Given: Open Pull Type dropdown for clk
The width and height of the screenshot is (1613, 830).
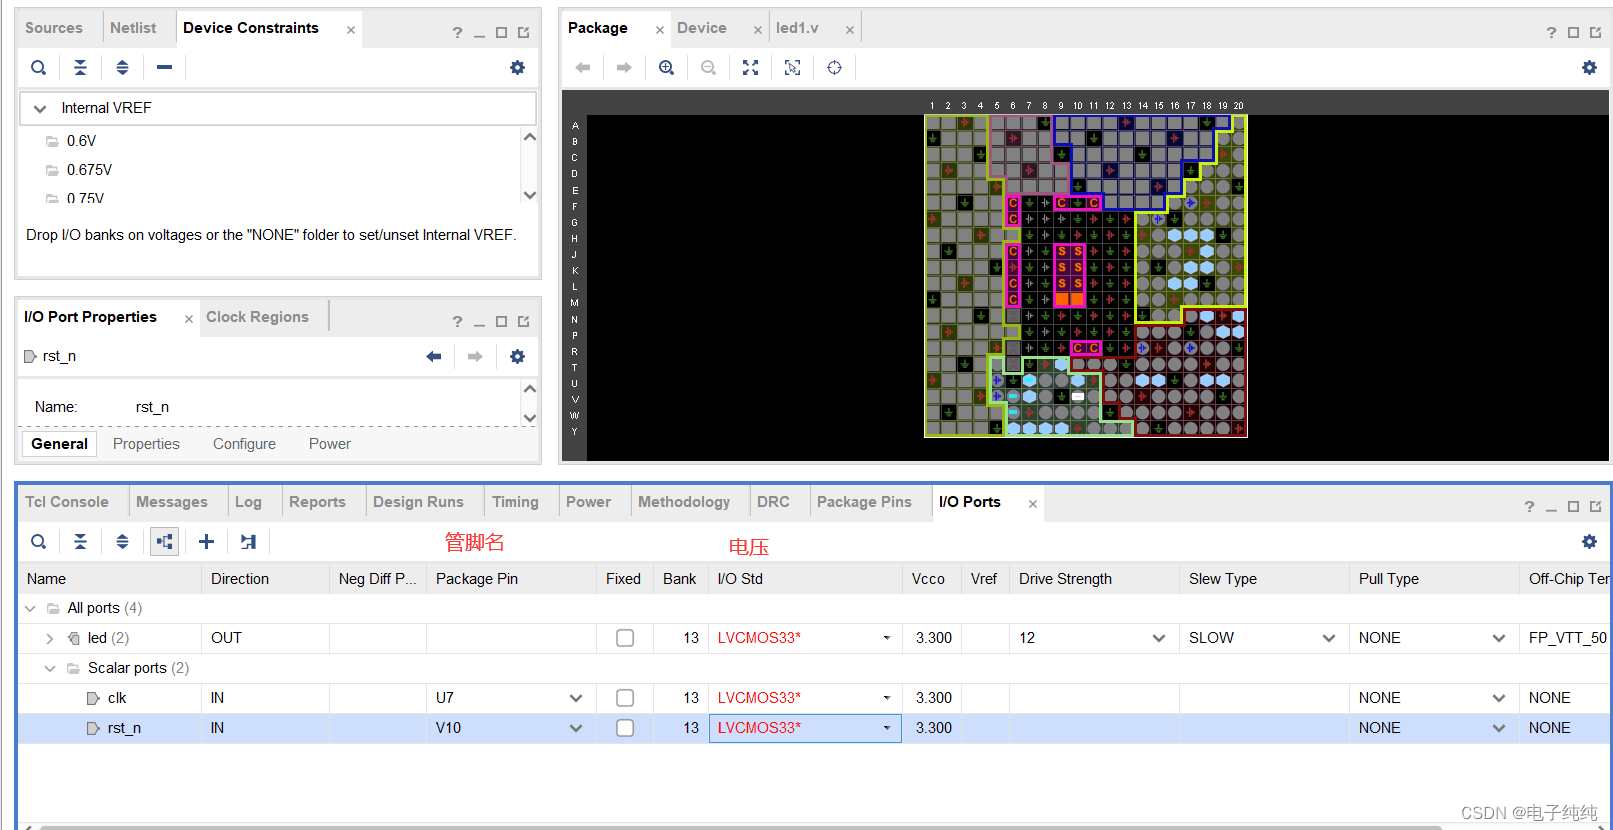Looking at the screenshot, I should point(1499,698).
